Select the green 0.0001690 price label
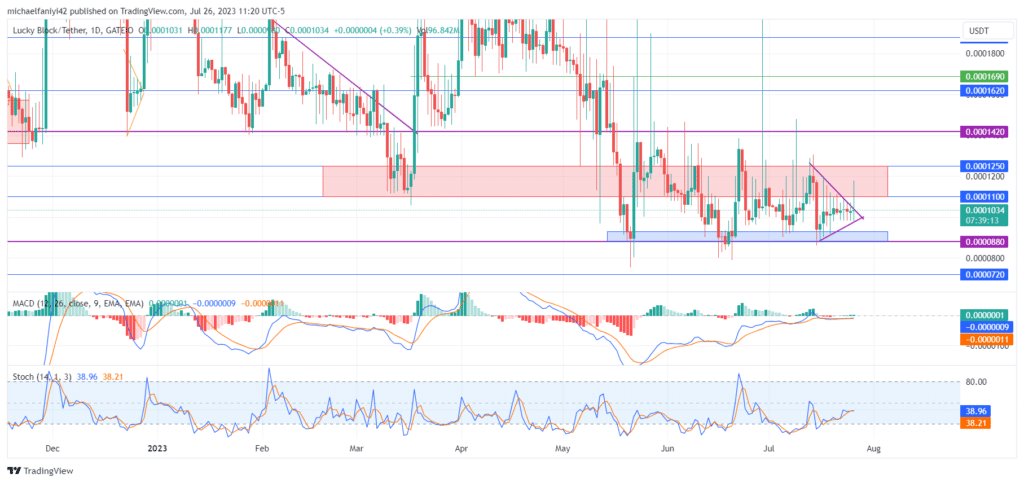The height and width of the screenshot is (483, 1024). pos(984,76)
